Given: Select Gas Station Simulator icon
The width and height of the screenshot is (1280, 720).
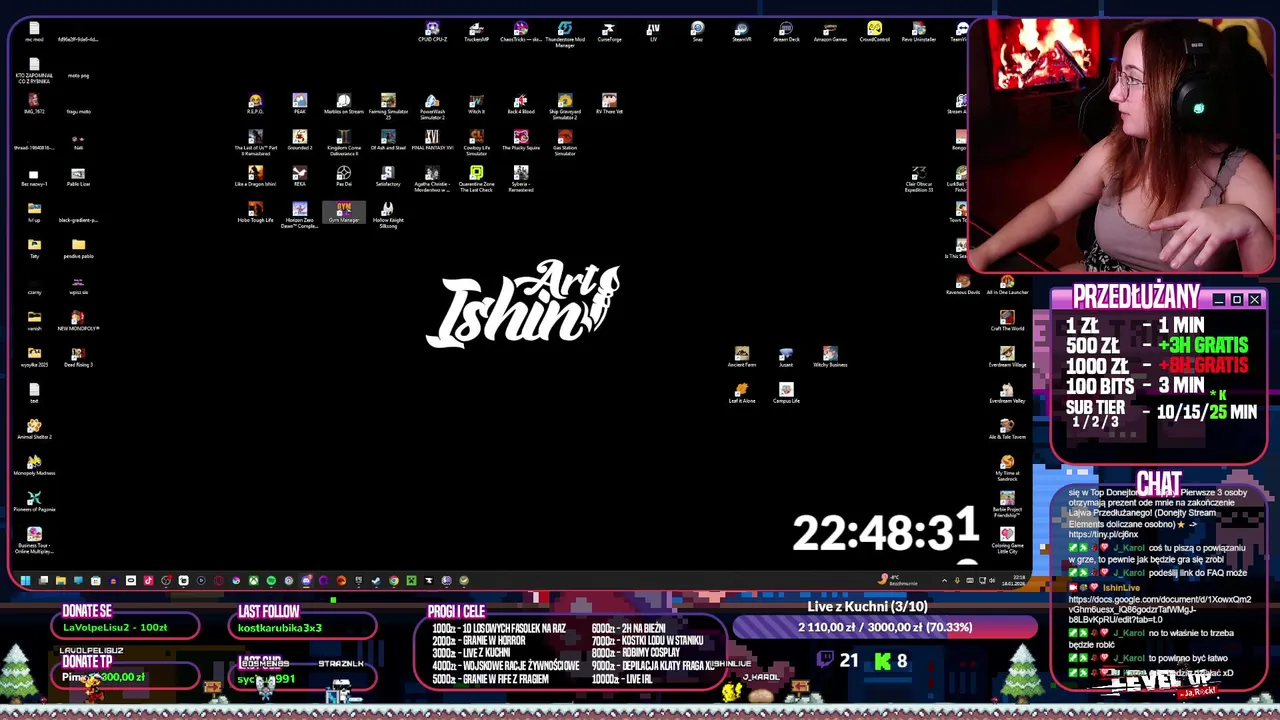Looking at the screenshot, I should 565,142.
